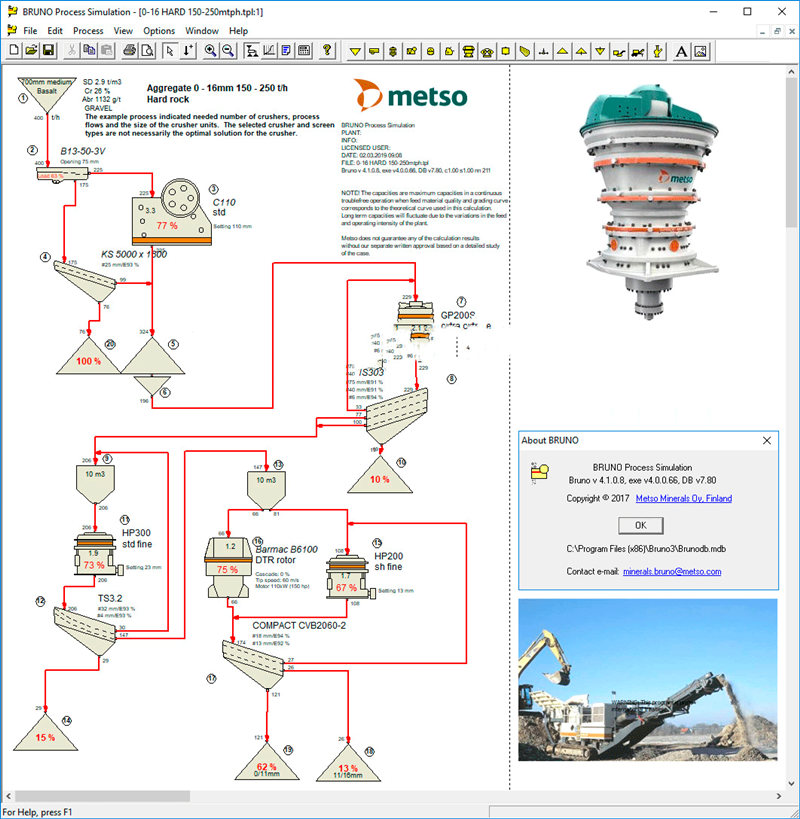This screenshot has width=800, height=819.
Task: Select the connection arrow-plus tool
Action: pyautogui.click(x=188, y=51)
